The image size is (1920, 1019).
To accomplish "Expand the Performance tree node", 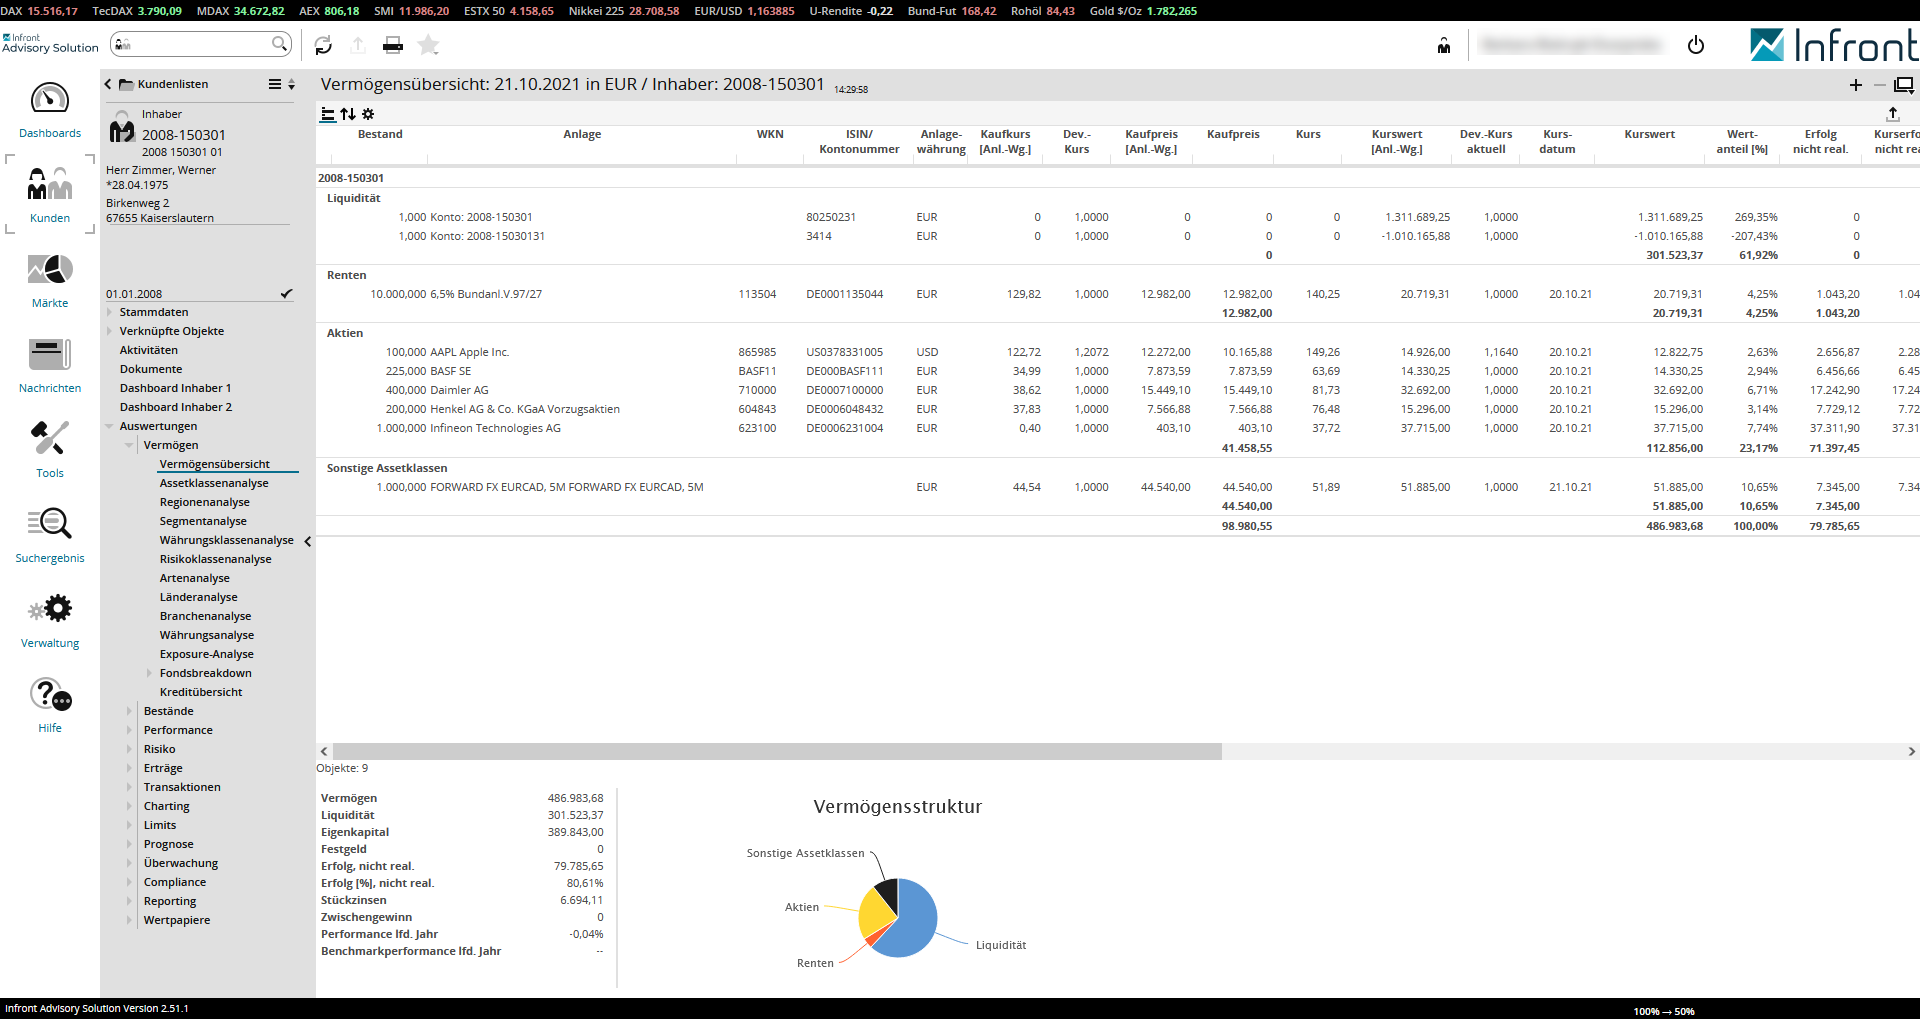I will coord(130,730).
